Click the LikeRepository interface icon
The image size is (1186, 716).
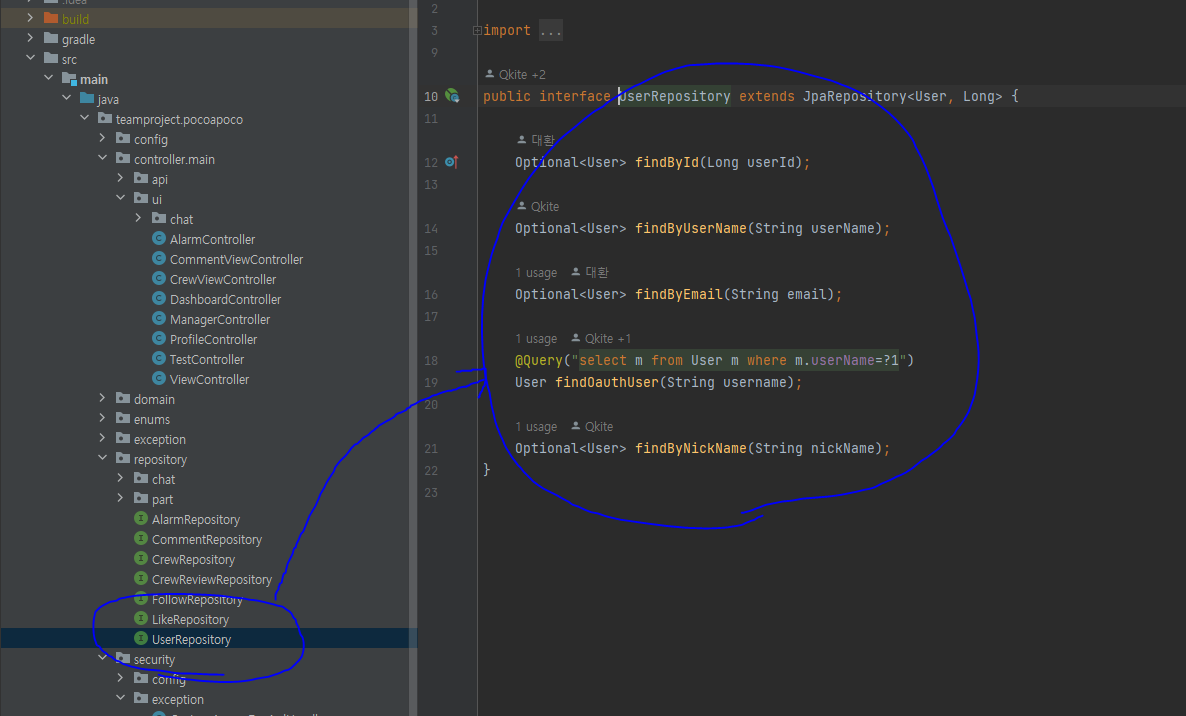(x=141, y=618)
